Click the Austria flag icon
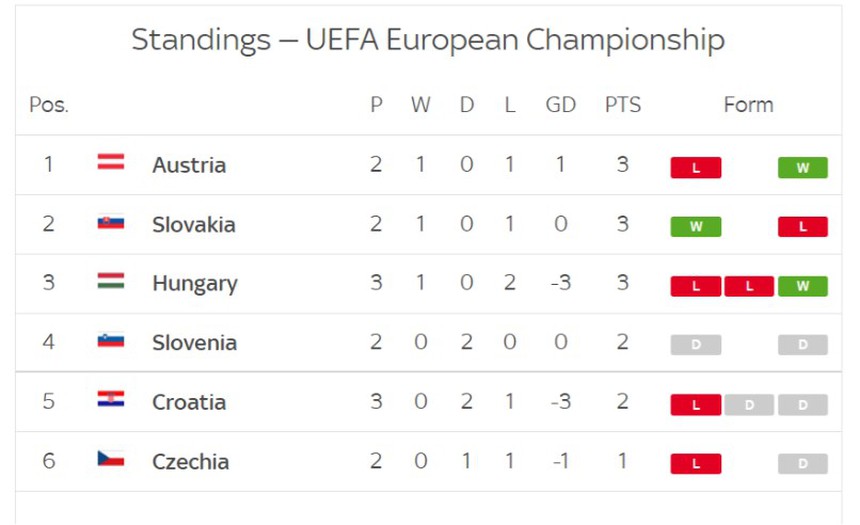Screen dimensions: 860x525 pyautogui.click(x=111, y=162)
